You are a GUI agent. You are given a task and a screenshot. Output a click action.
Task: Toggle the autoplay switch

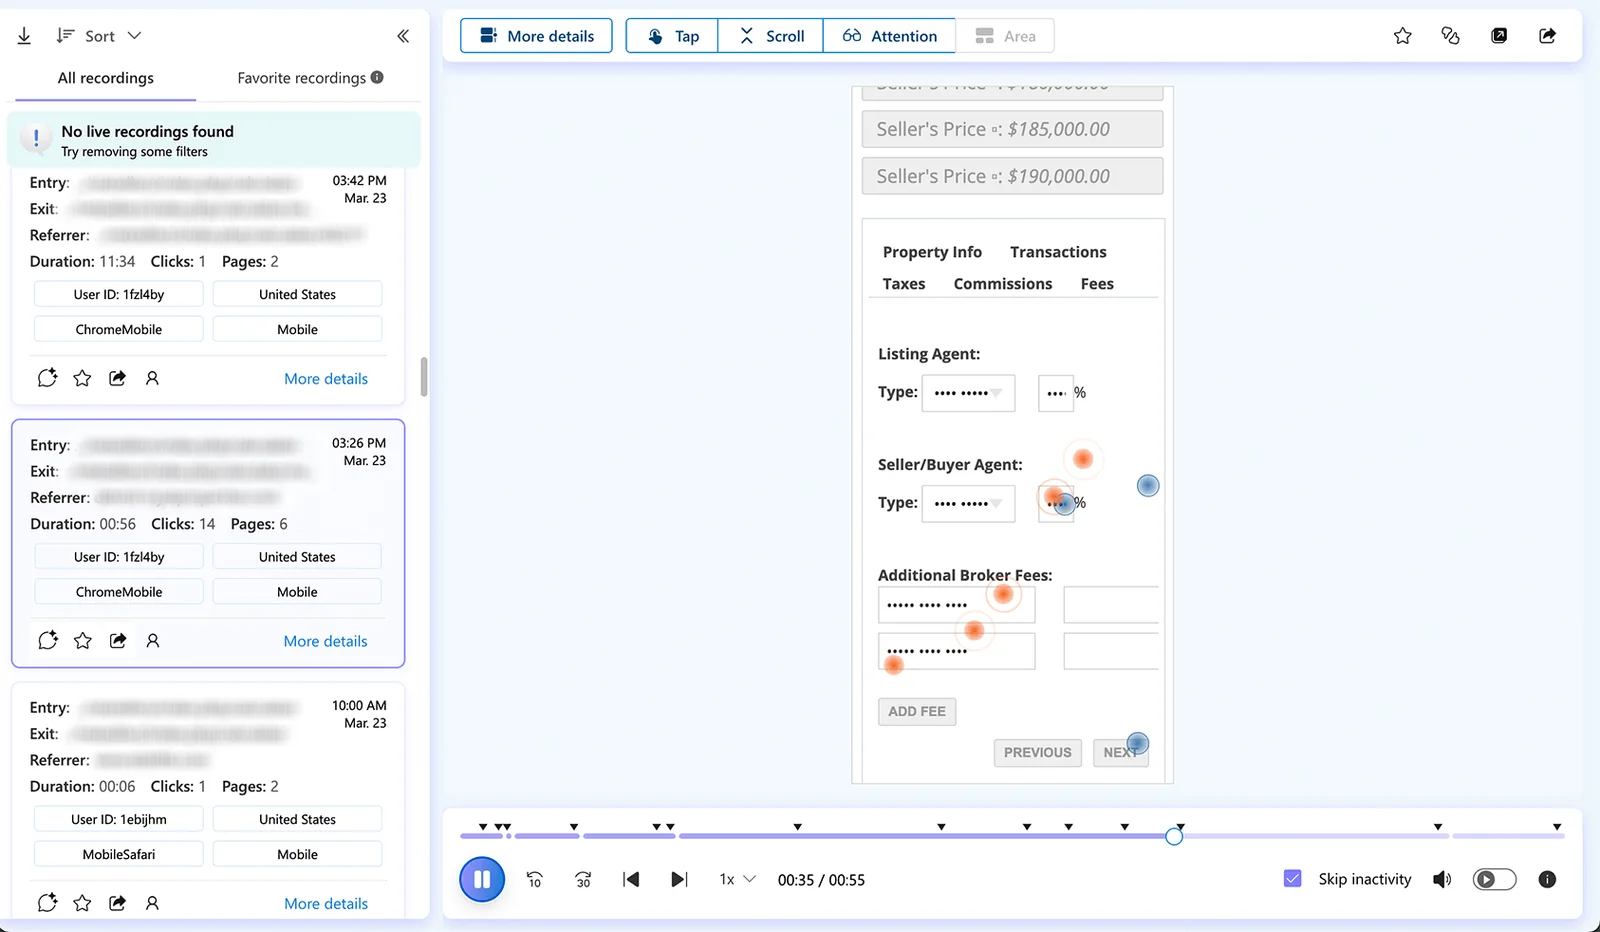[1494, 880]
